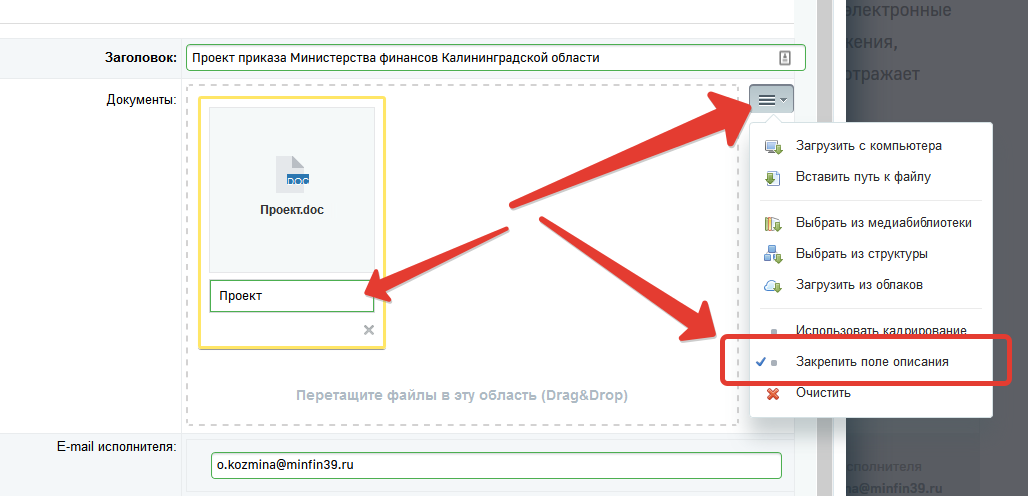Click the DOC file type icon
The height and width of the screenshot is (496, 1028).
point(292,174)
